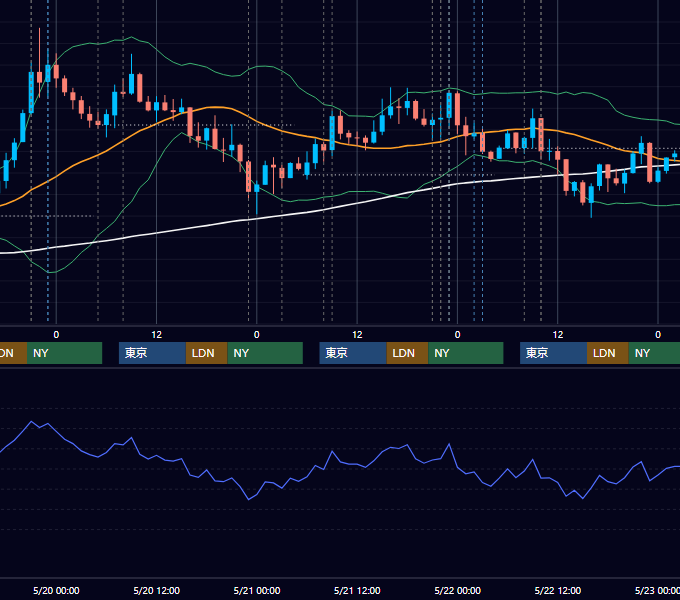Select the 東京 session block for May 21

click(x=353, y=353)
